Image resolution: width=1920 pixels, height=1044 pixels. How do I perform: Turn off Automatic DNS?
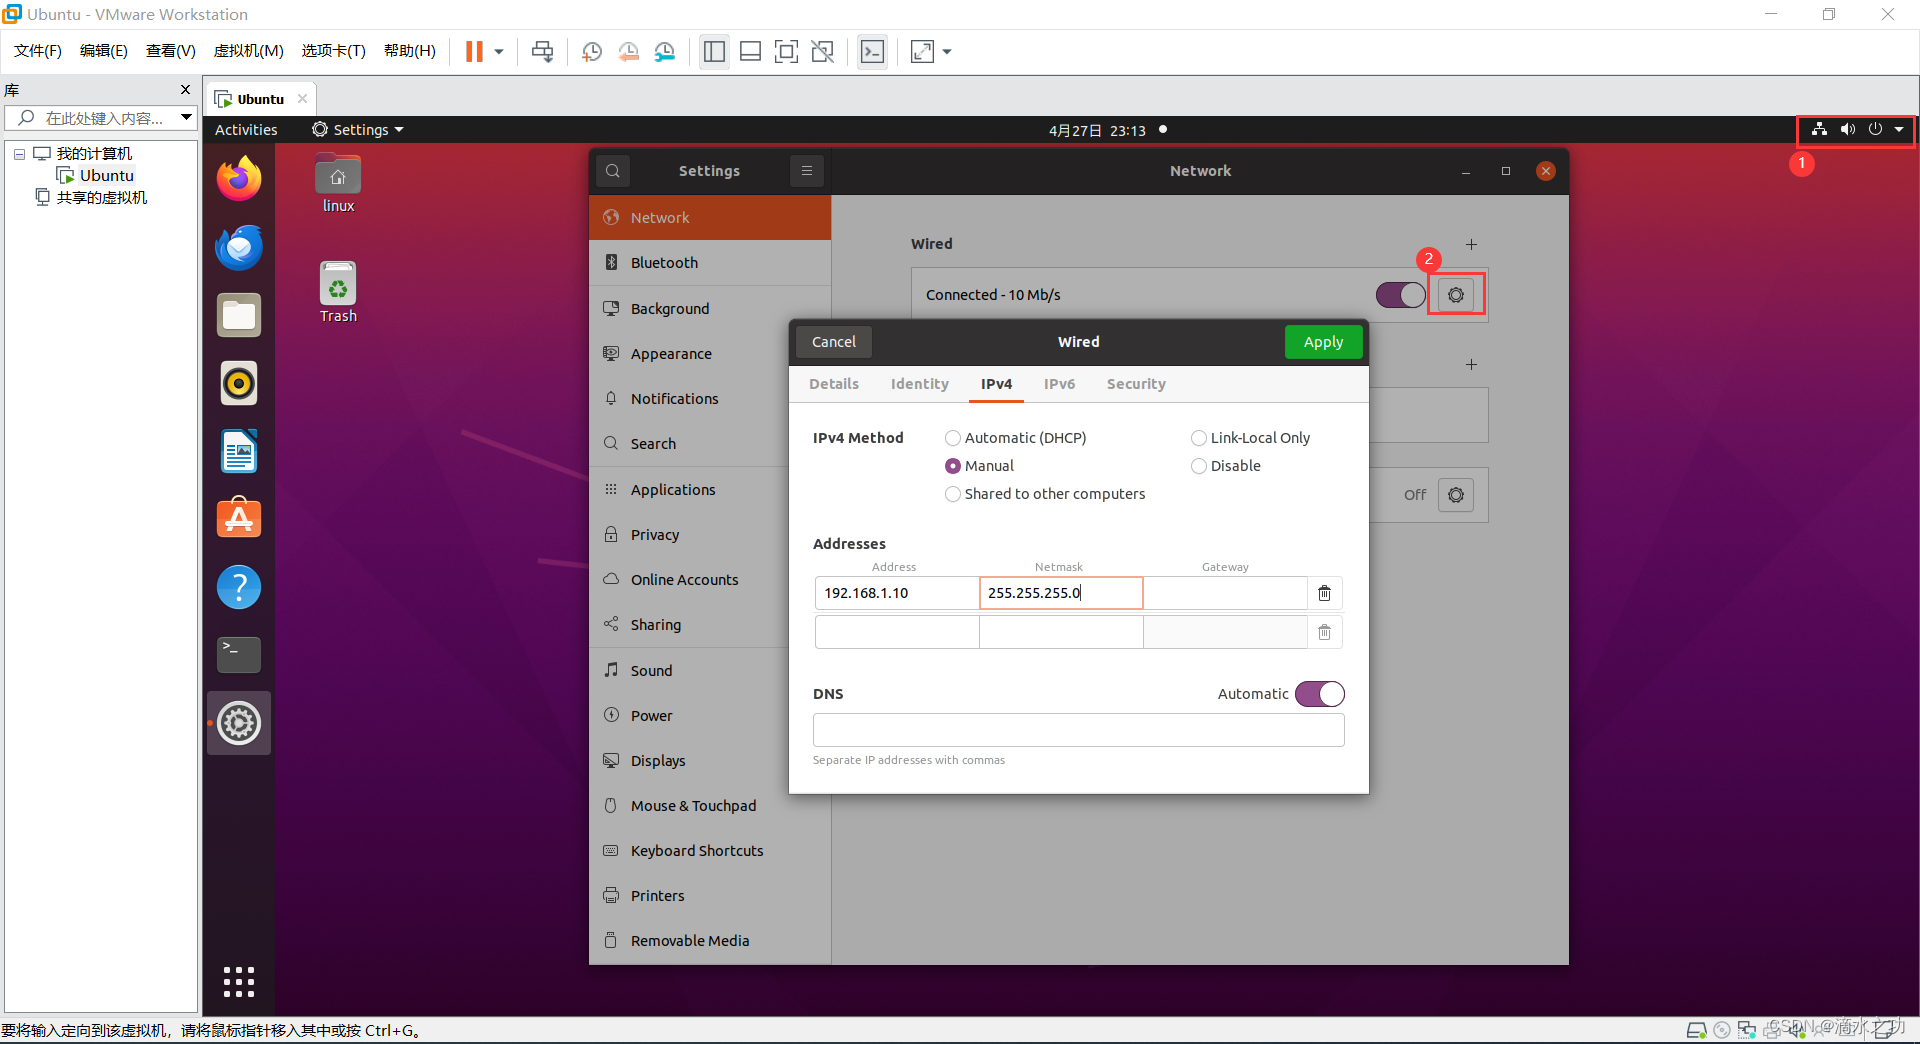[x=1320, y=694]
